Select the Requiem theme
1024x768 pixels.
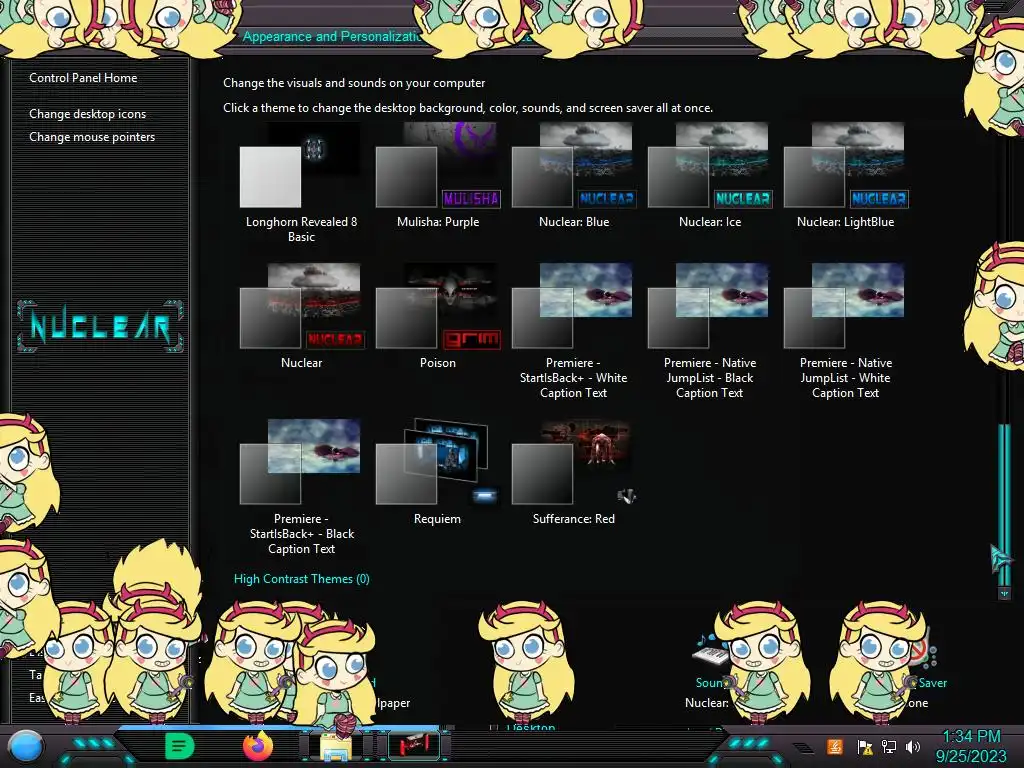click(438, 473)
